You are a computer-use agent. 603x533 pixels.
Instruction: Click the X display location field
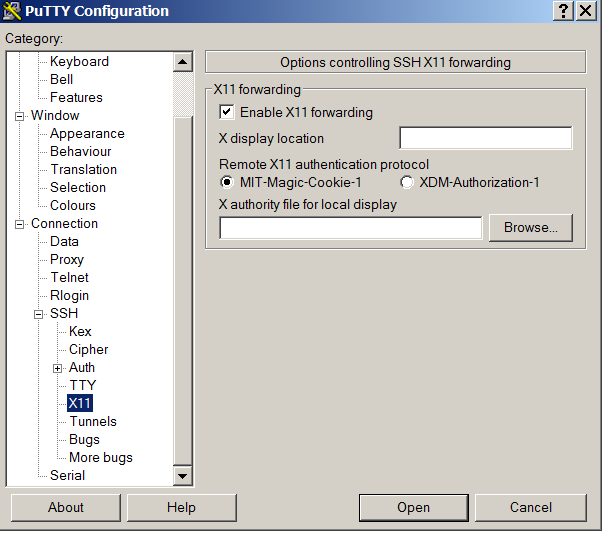coord(486,138)
